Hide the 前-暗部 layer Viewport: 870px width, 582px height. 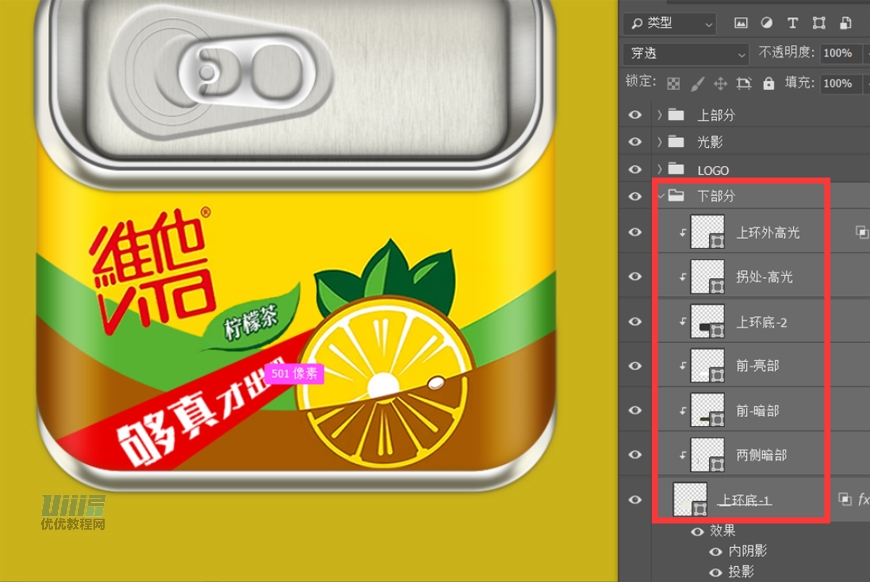635,411
